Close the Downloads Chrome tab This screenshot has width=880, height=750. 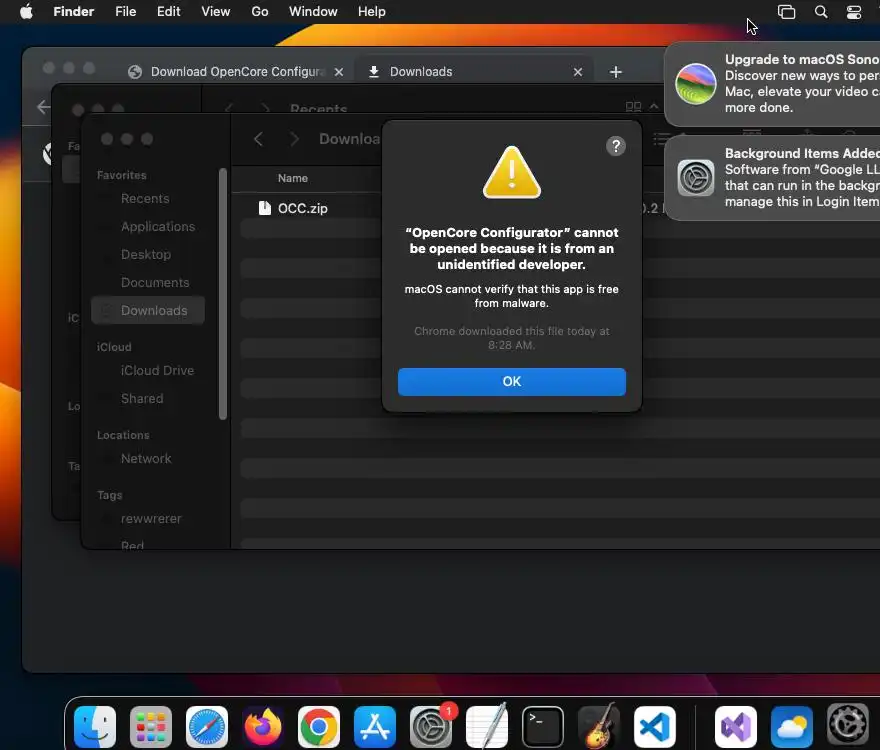(578, 72)
